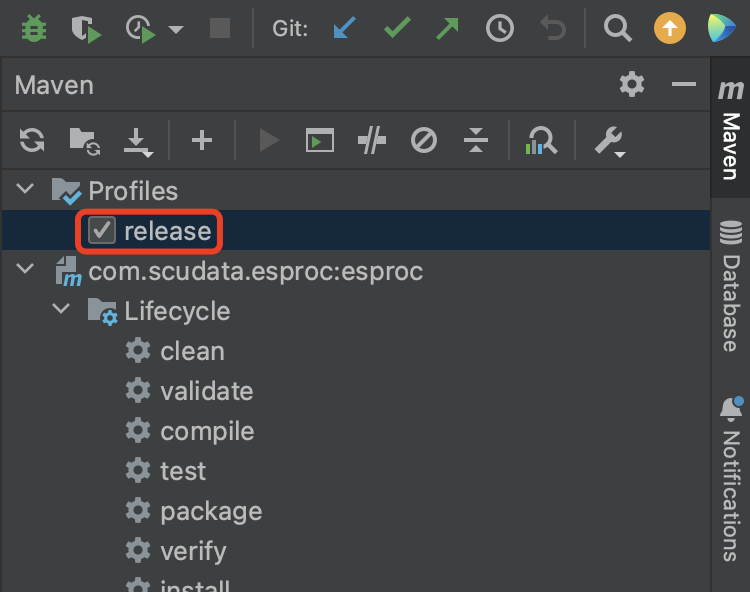This screenshot has width=750, height=592.
Task: Commit changes with Git checkmark
Action: (397, 28)
